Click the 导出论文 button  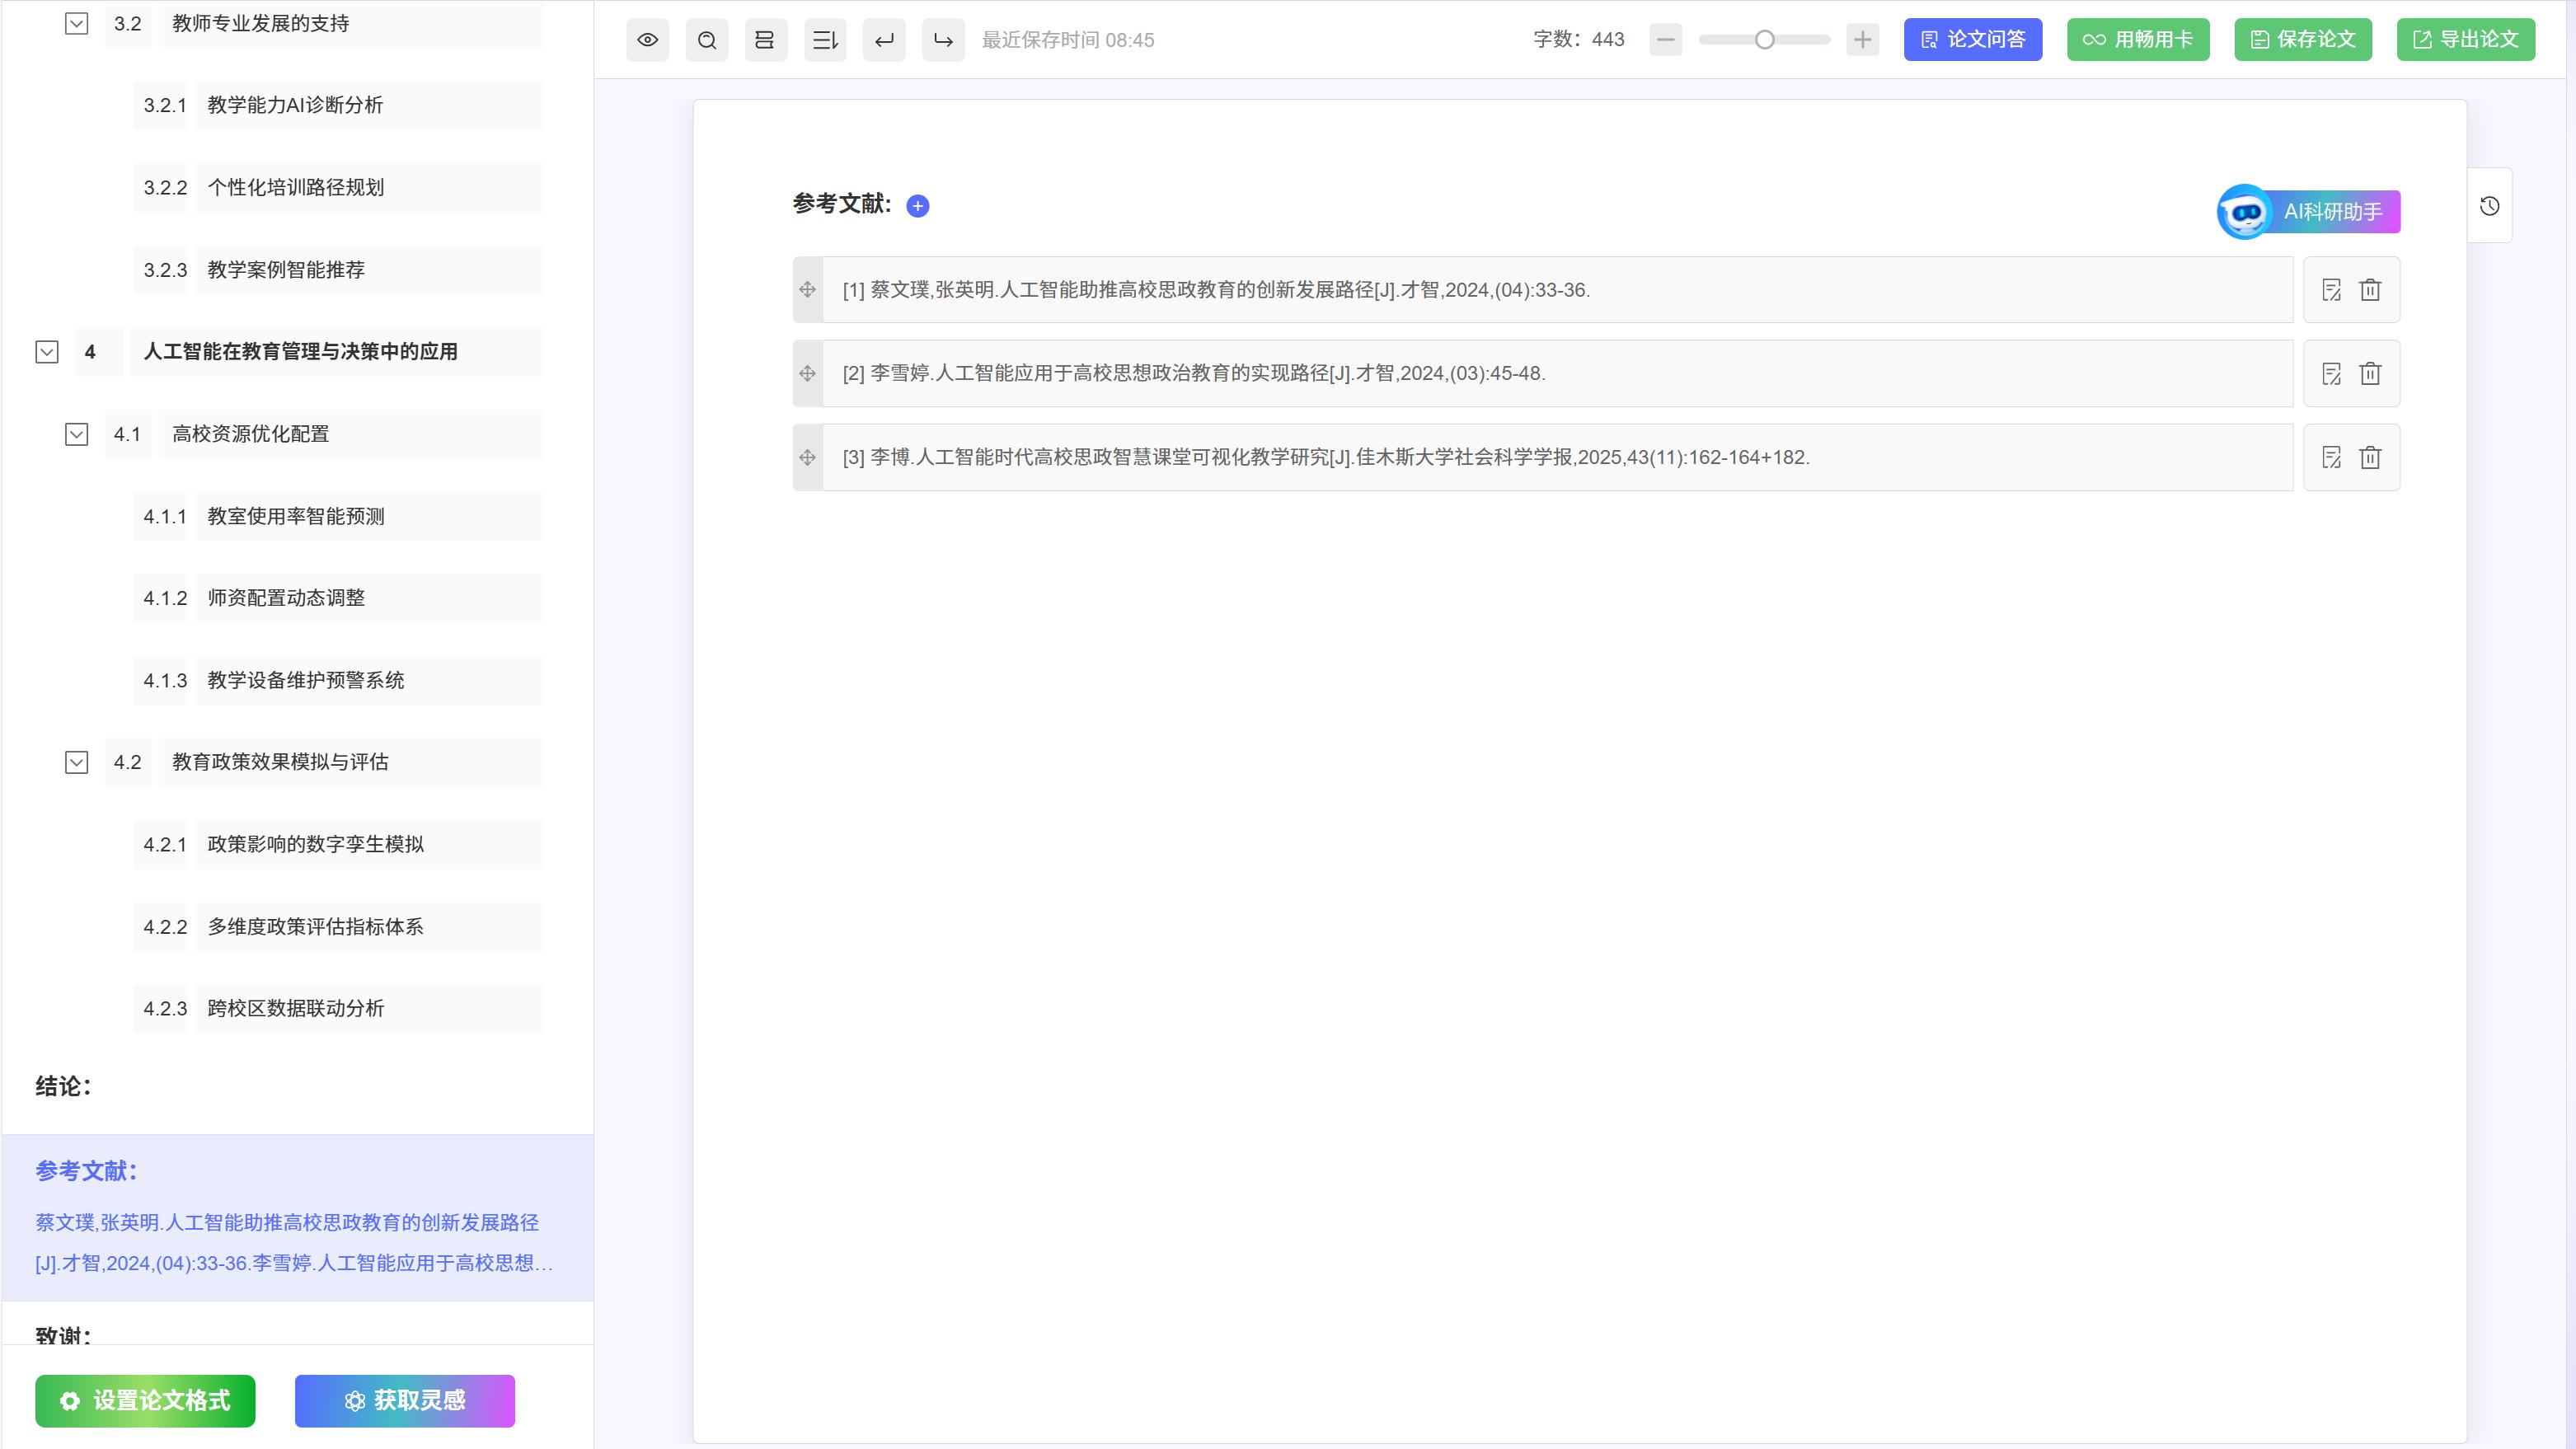[2465, 40]
